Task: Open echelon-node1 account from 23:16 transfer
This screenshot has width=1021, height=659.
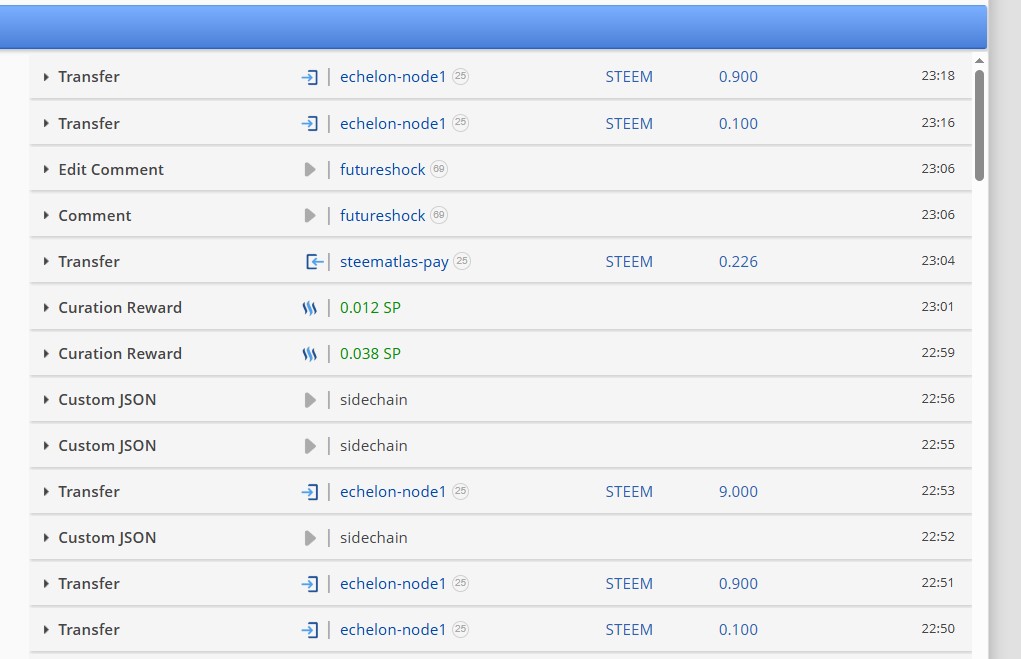Action: coord(392,124)
